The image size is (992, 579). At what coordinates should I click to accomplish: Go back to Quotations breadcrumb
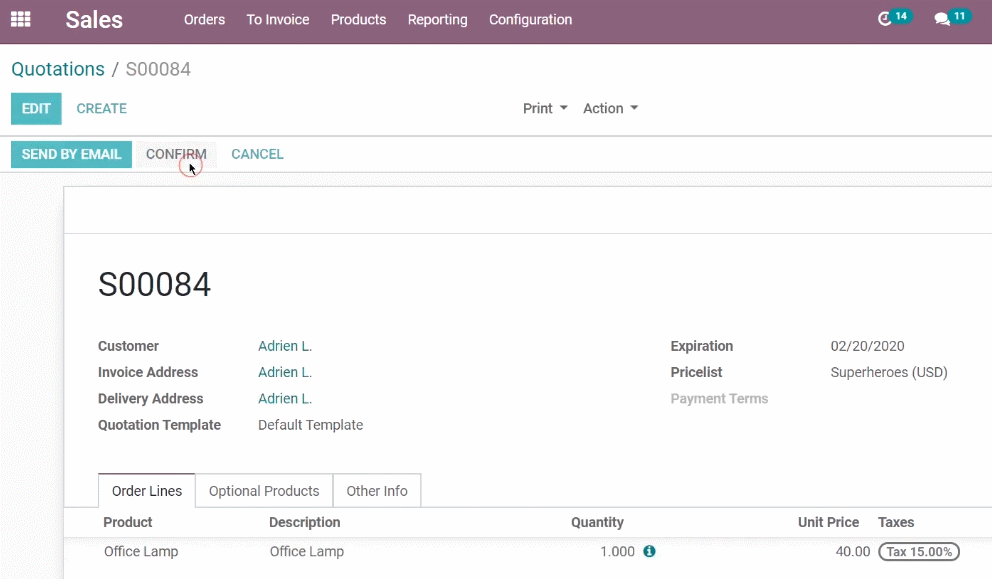click(x=58, y=69)
